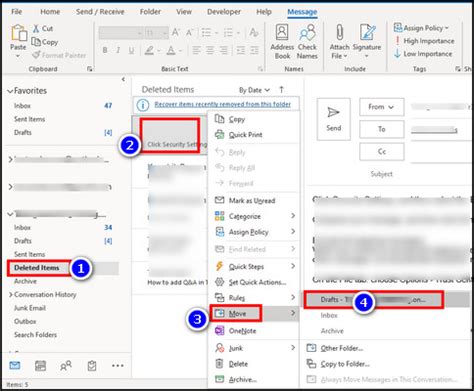Click the Paste clipboard icon

(x=19, y=33)
